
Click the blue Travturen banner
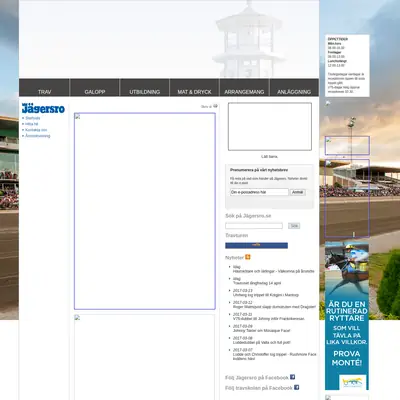[256, 245]
